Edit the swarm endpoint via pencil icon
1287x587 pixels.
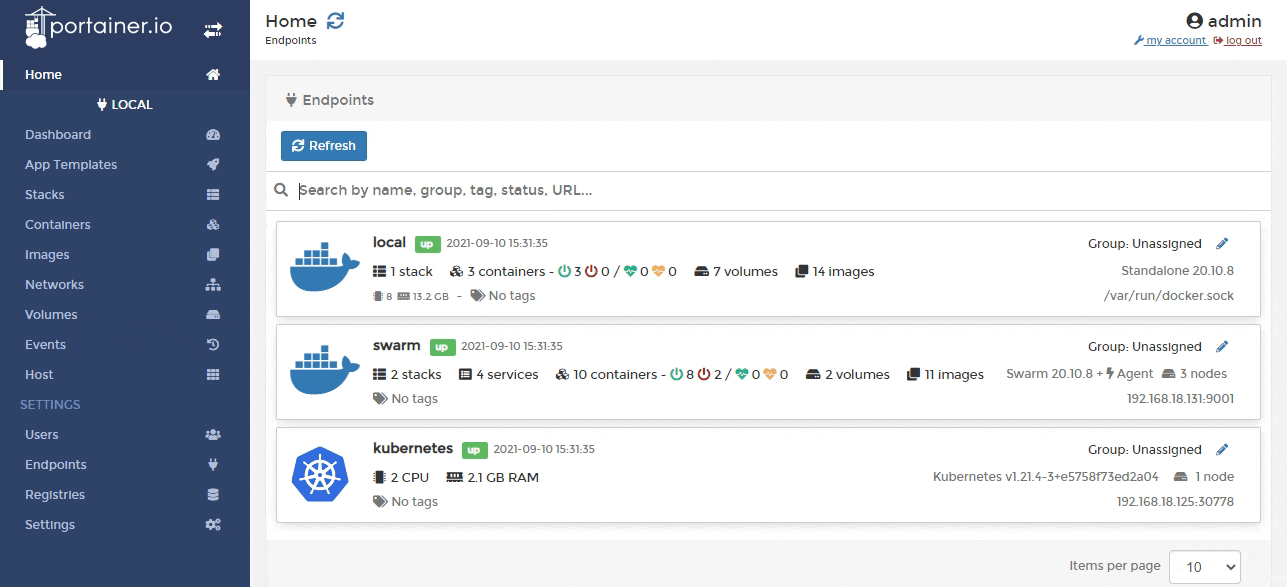[1222, 346]
